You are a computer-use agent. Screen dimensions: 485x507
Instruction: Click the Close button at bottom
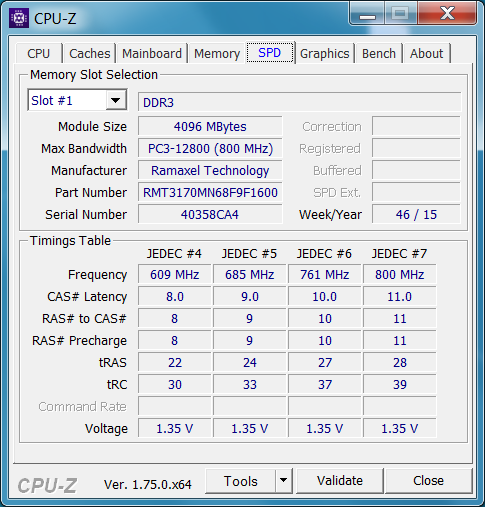pos(428,481)
